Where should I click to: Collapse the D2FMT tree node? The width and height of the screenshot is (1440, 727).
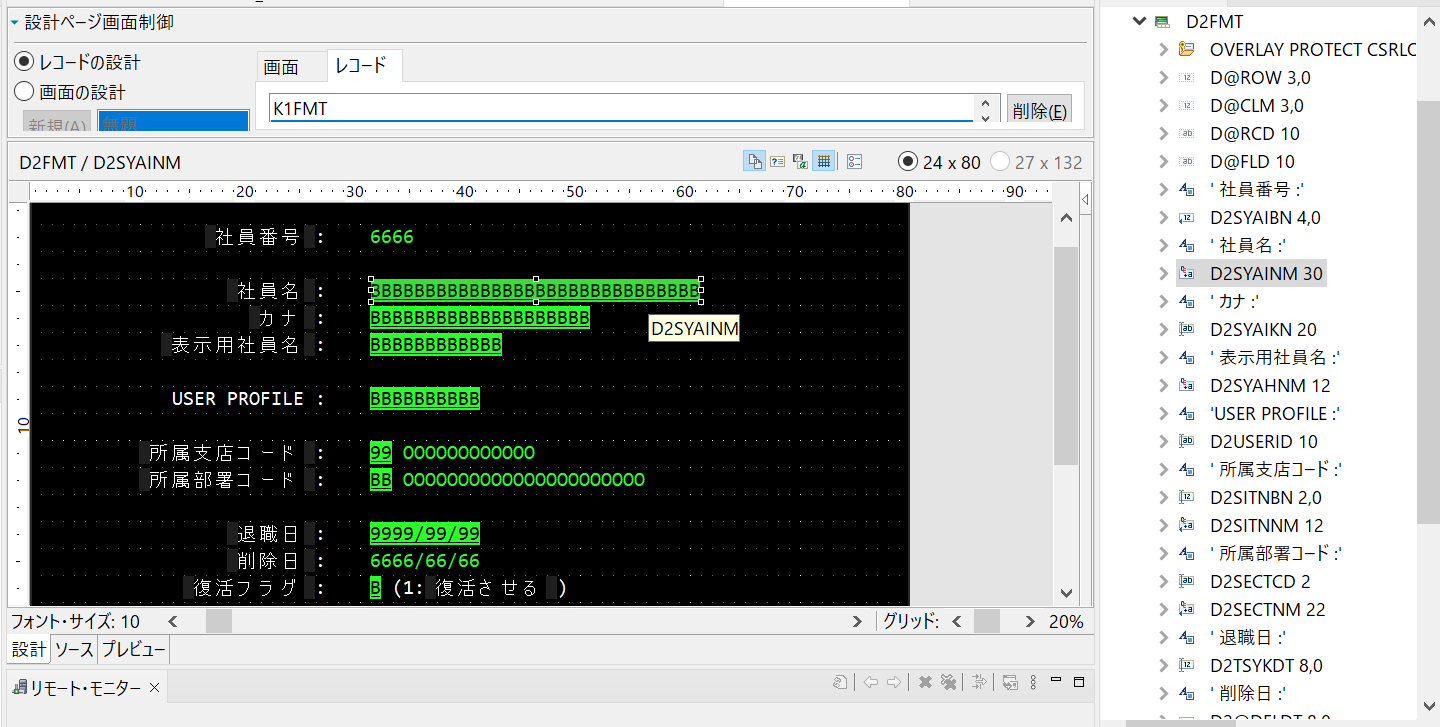tap(1138, 21)
